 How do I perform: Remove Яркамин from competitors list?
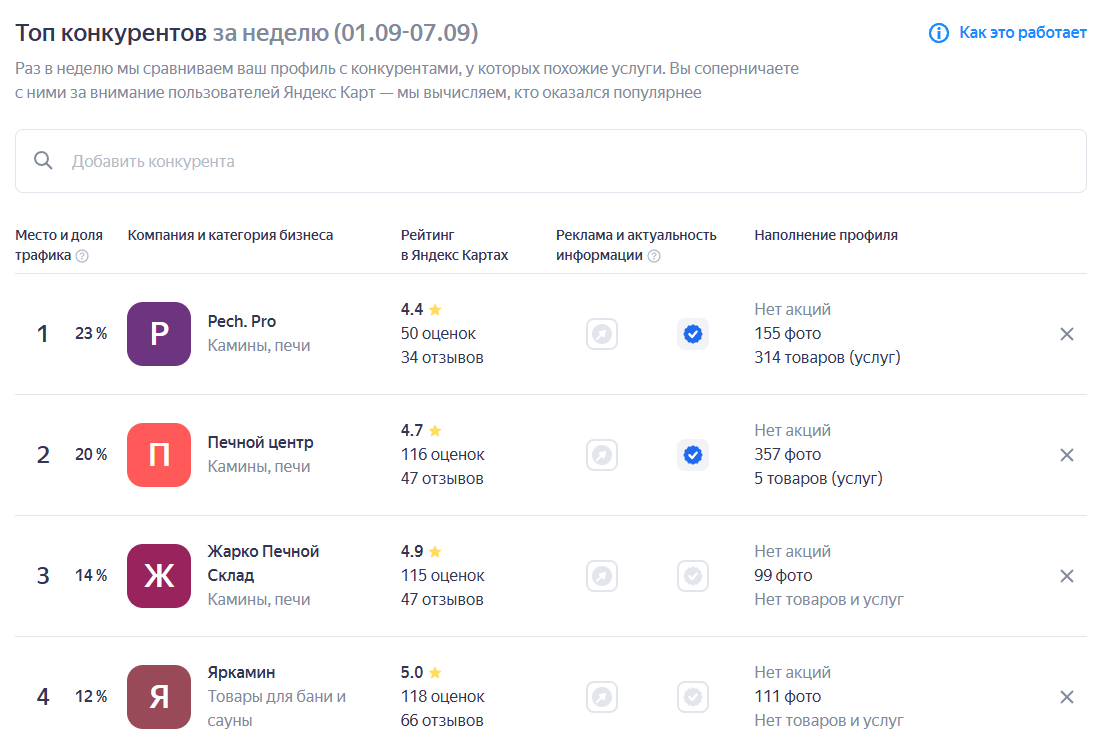(x=1067, y=697)
